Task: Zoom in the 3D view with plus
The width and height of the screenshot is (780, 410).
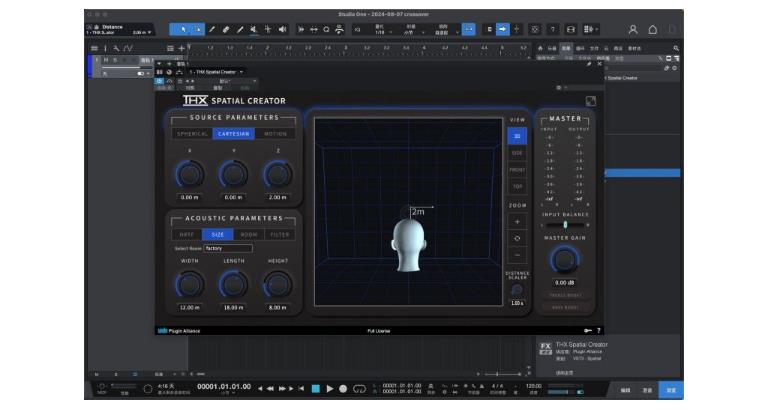Action: click(517, 222)
